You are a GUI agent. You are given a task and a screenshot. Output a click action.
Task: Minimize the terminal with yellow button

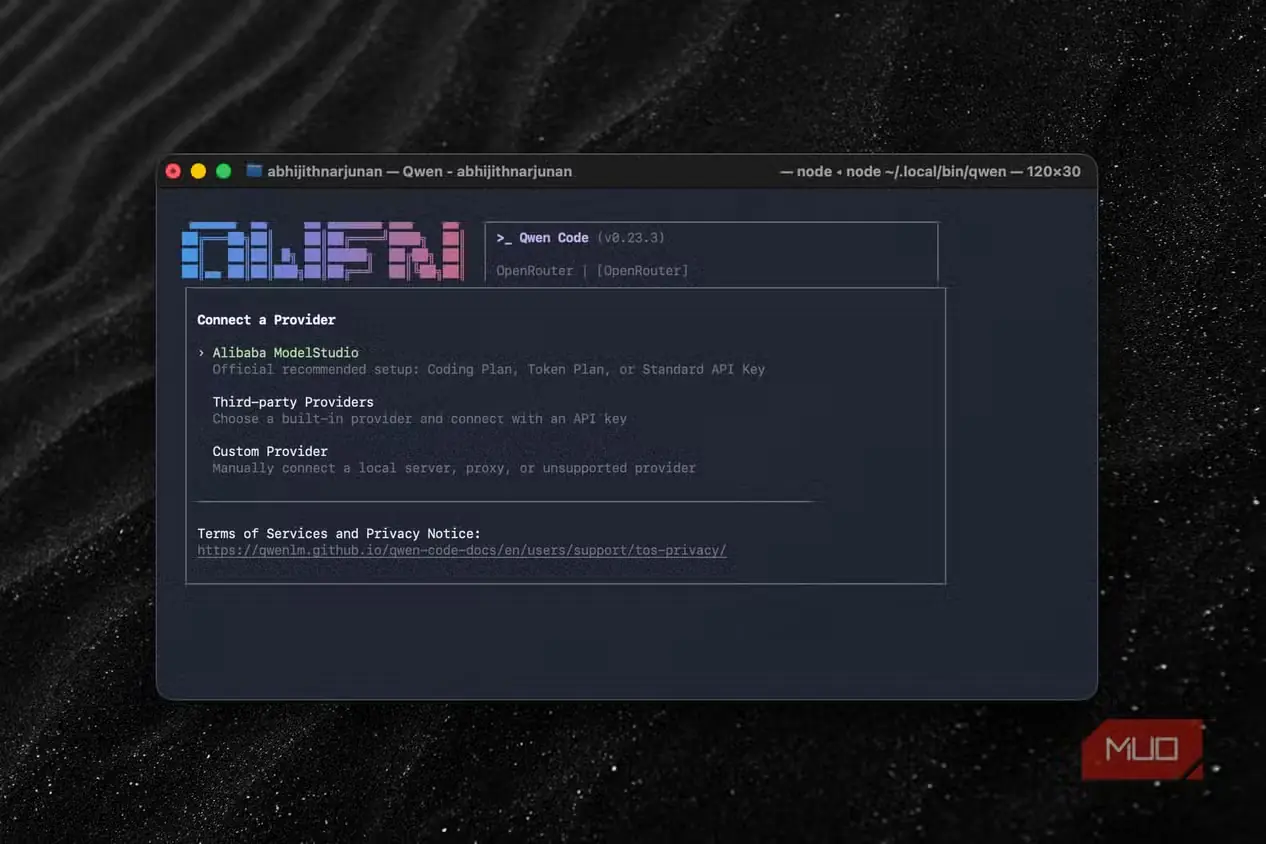(198, 171)
